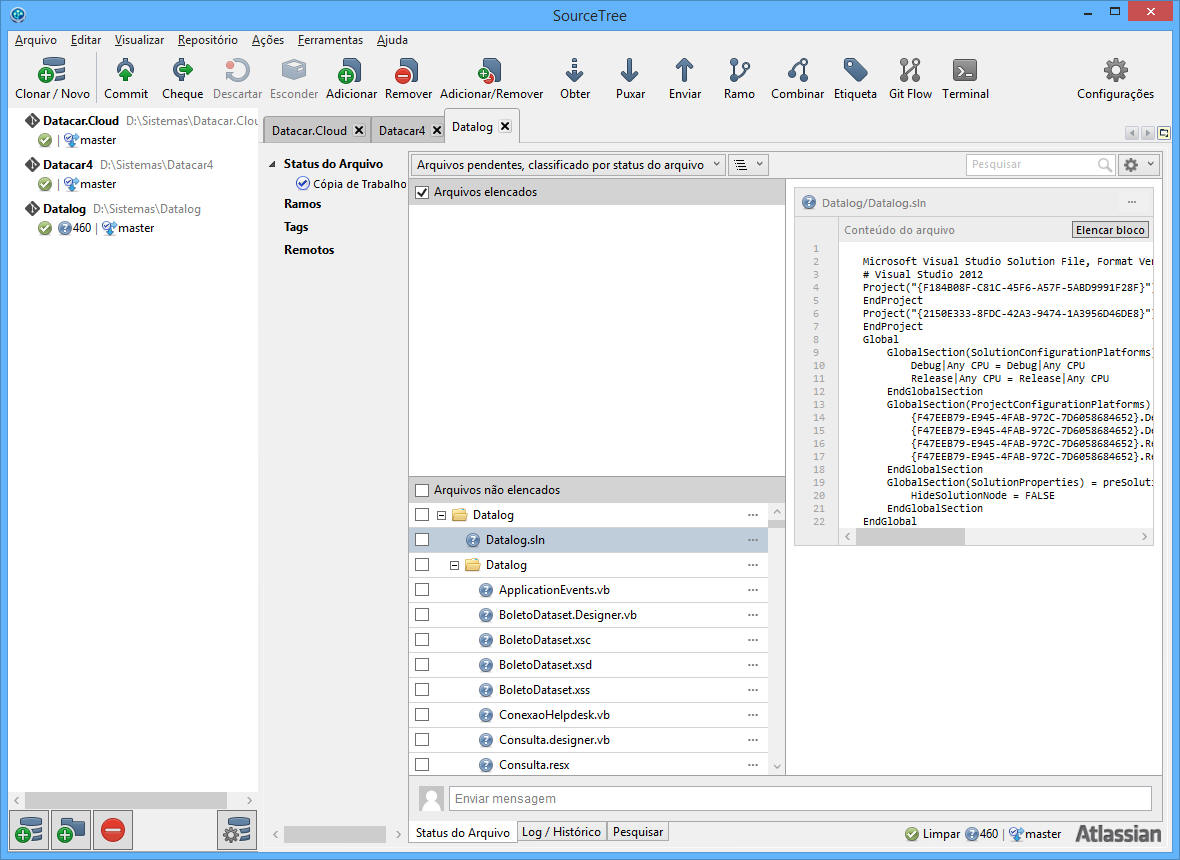This screenshot has height=860, width=1180.
Task: Toggle the Arquivos não elencados checkbox
Action: click(x=422, y=490)
